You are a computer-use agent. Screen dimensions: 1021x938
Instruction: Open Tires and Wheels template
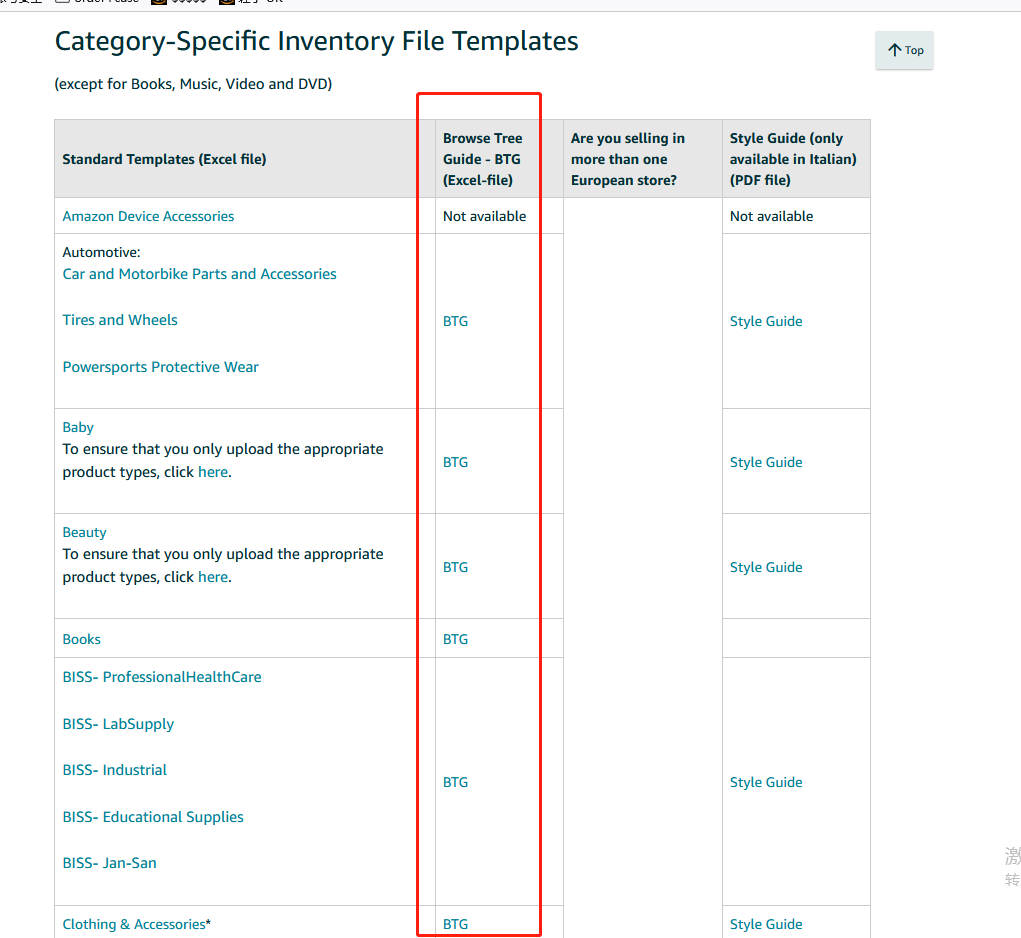(120, 320)
